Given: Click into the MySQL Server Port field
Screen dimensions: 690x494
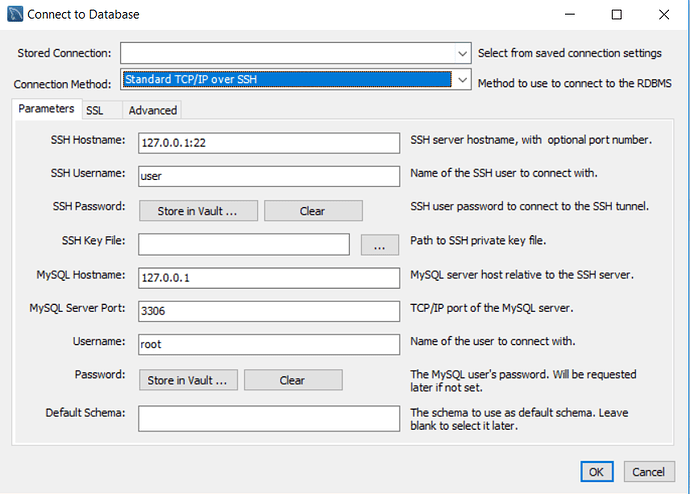Looking at the screenshot, I should click(269, 311).
